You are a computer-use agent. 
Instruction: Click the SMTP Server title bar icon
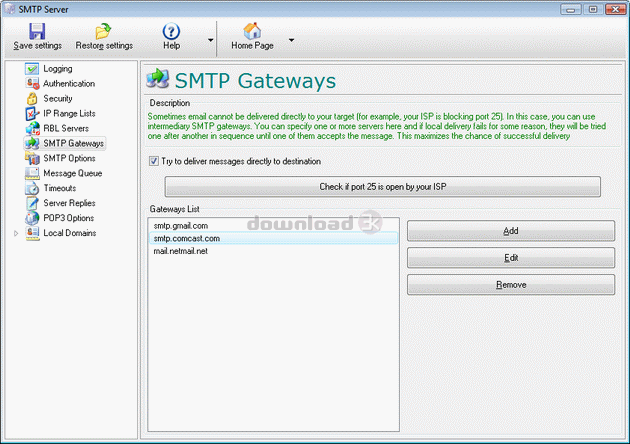coord(9,9)
